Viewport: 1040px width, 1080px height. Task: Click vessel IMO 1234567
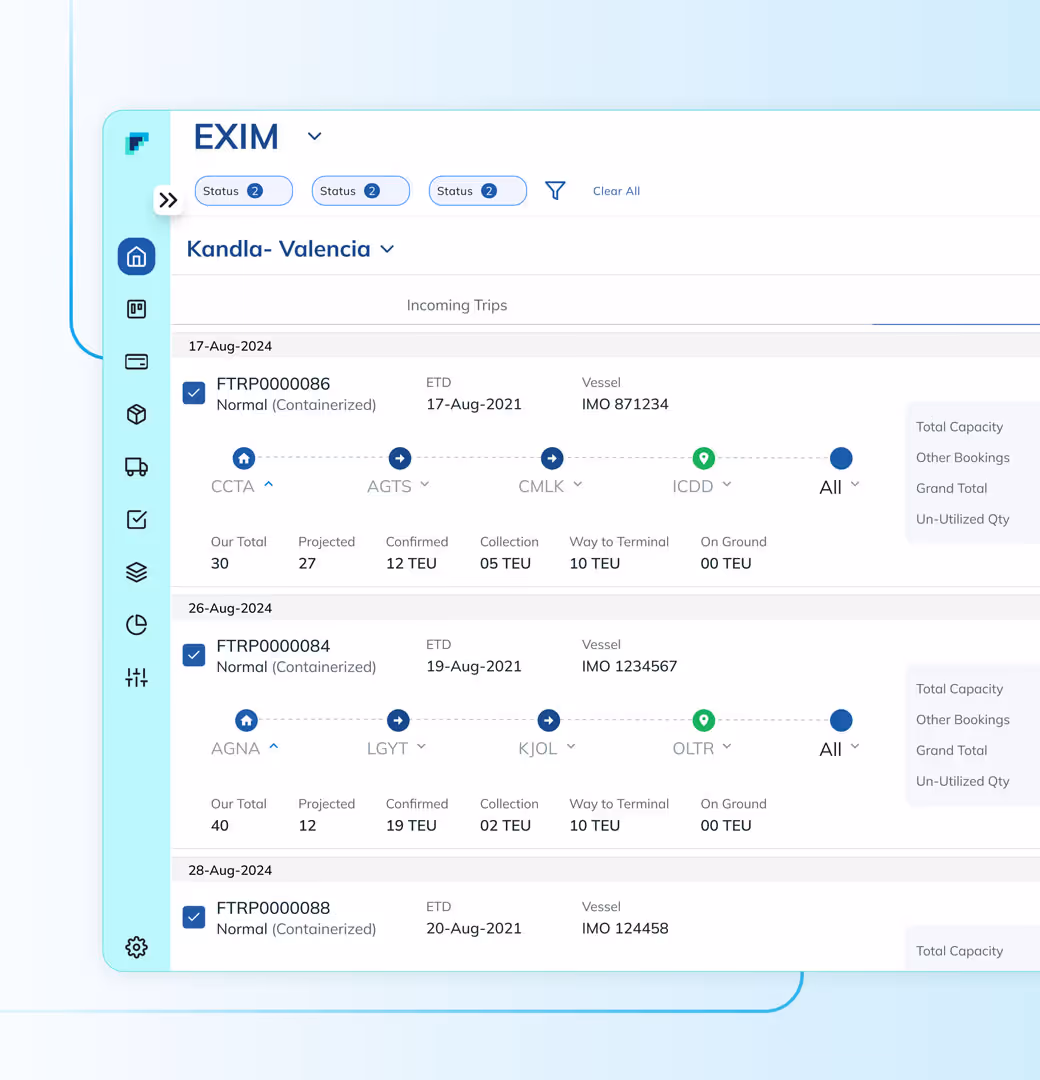630,667
